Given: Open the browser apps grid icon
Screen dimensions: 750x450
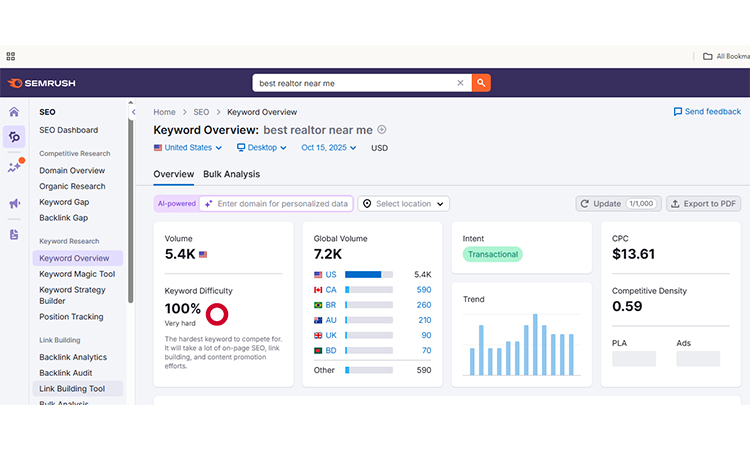Looking at the screenshot, I should (11, 56).
